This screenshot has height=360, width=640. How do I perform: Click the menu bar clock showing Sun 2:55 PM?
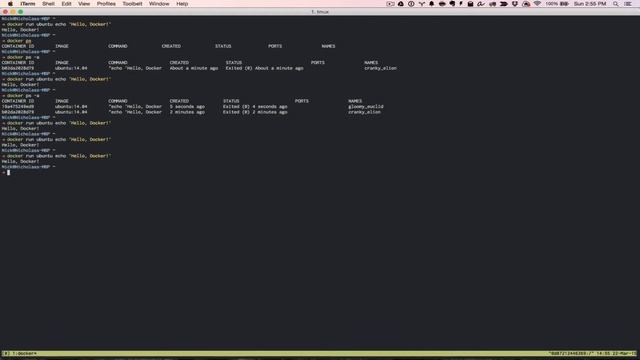(590, 4)
